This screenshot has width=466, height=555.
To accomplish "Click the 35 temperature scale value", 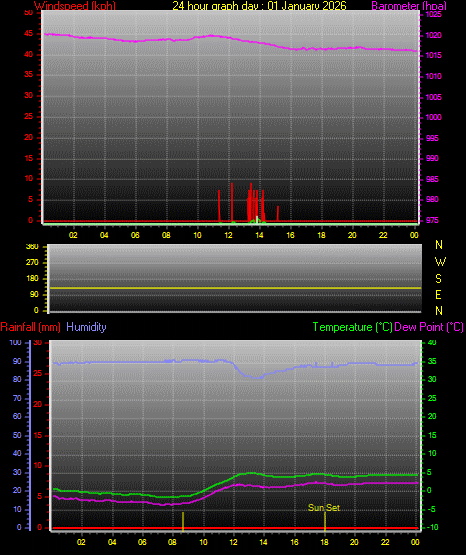I will tap(432, 361).
